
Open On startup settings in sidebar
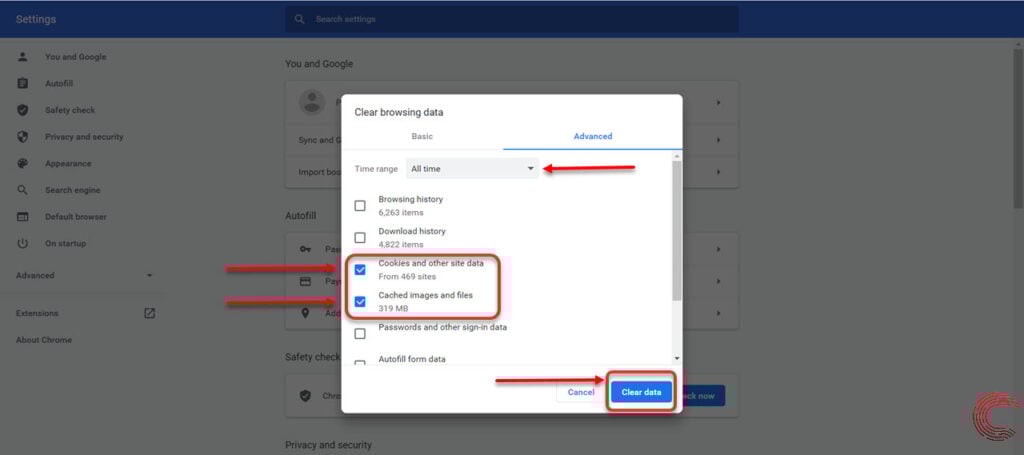(x=65, y=243)
